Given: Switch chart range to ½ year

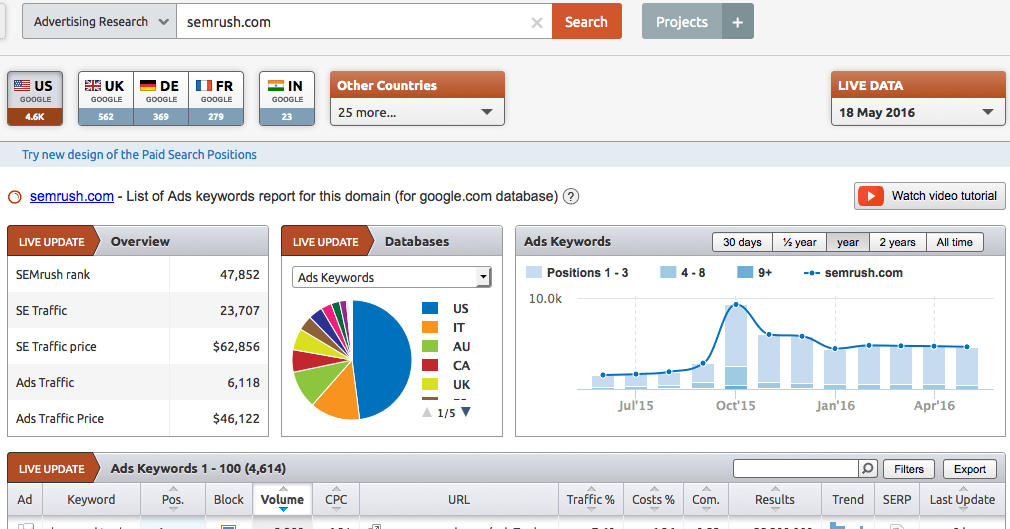Looking at the screenshot, I should (x=799, y=242).
